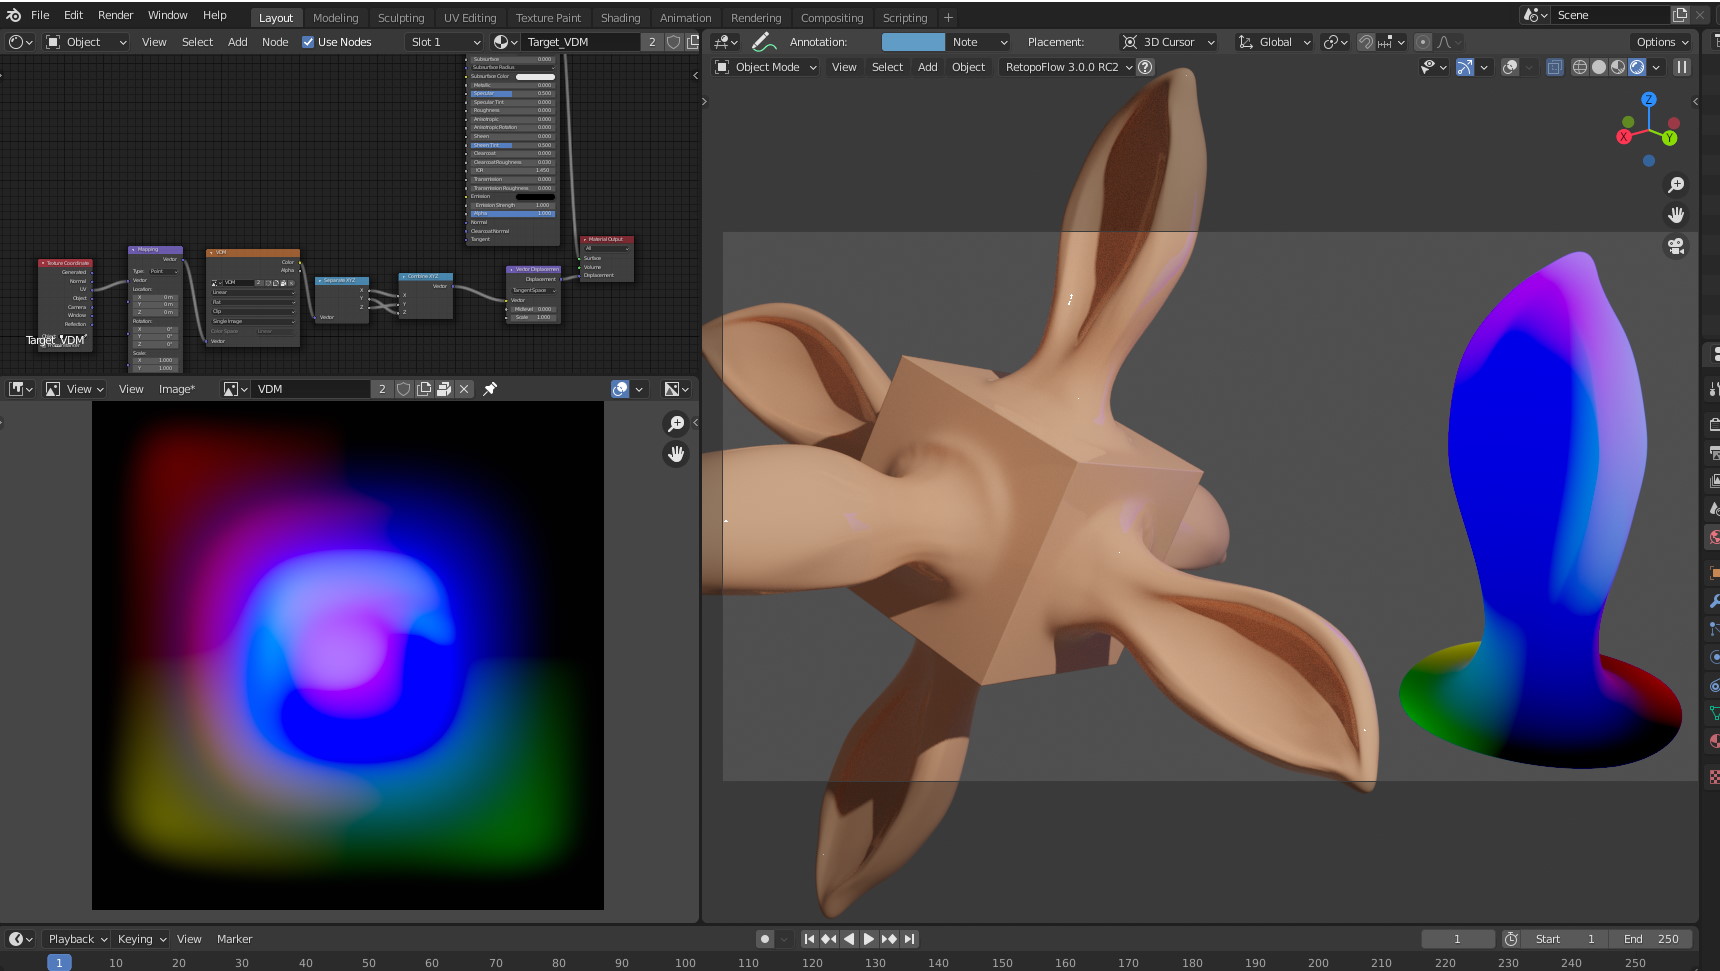Click the image editor zoom magnifier icon
Image resolution: width=1720 pixels, height=971 pixels.
[x=676, y=424]
